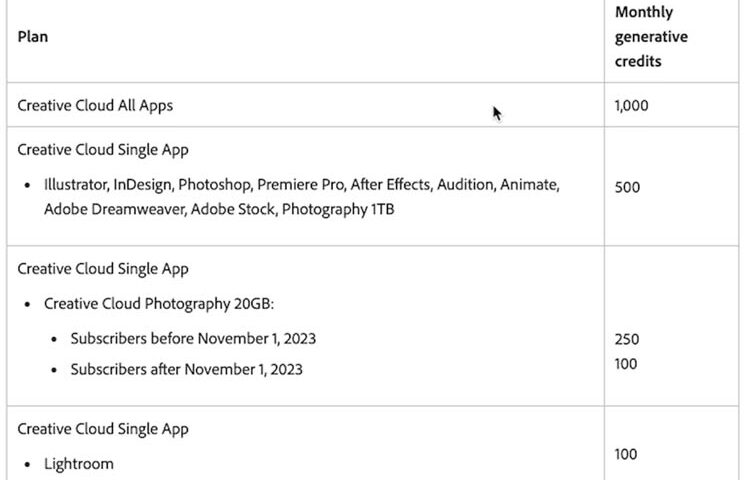750x480 pixels.
Task: Click the 1,000 credits value
Action: tap(631, 105)
